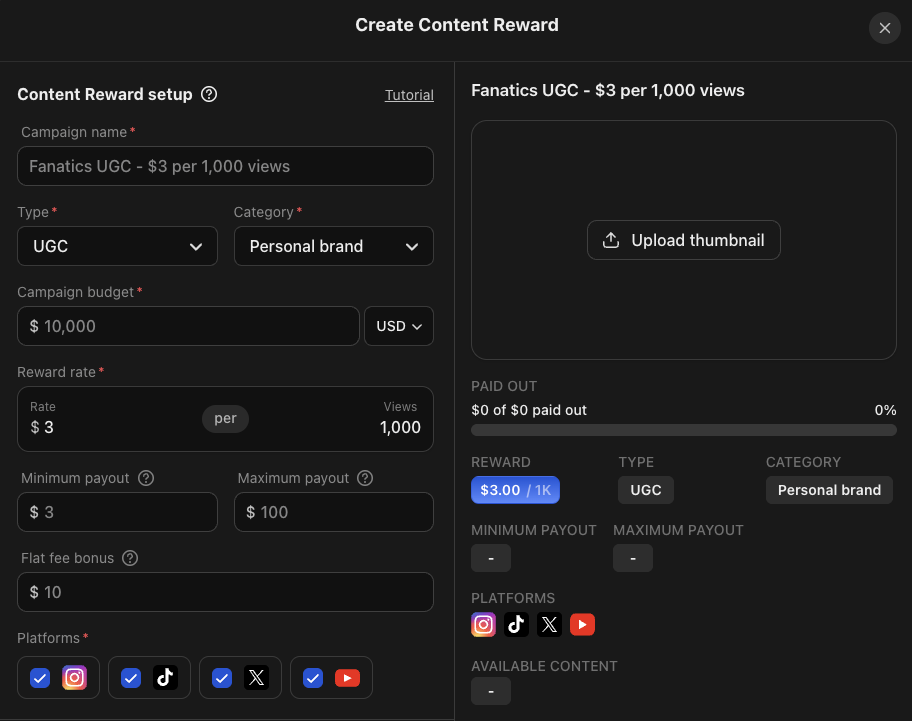
Task: Open the USD currency dropdown
Action: click(x=398, y=325)
